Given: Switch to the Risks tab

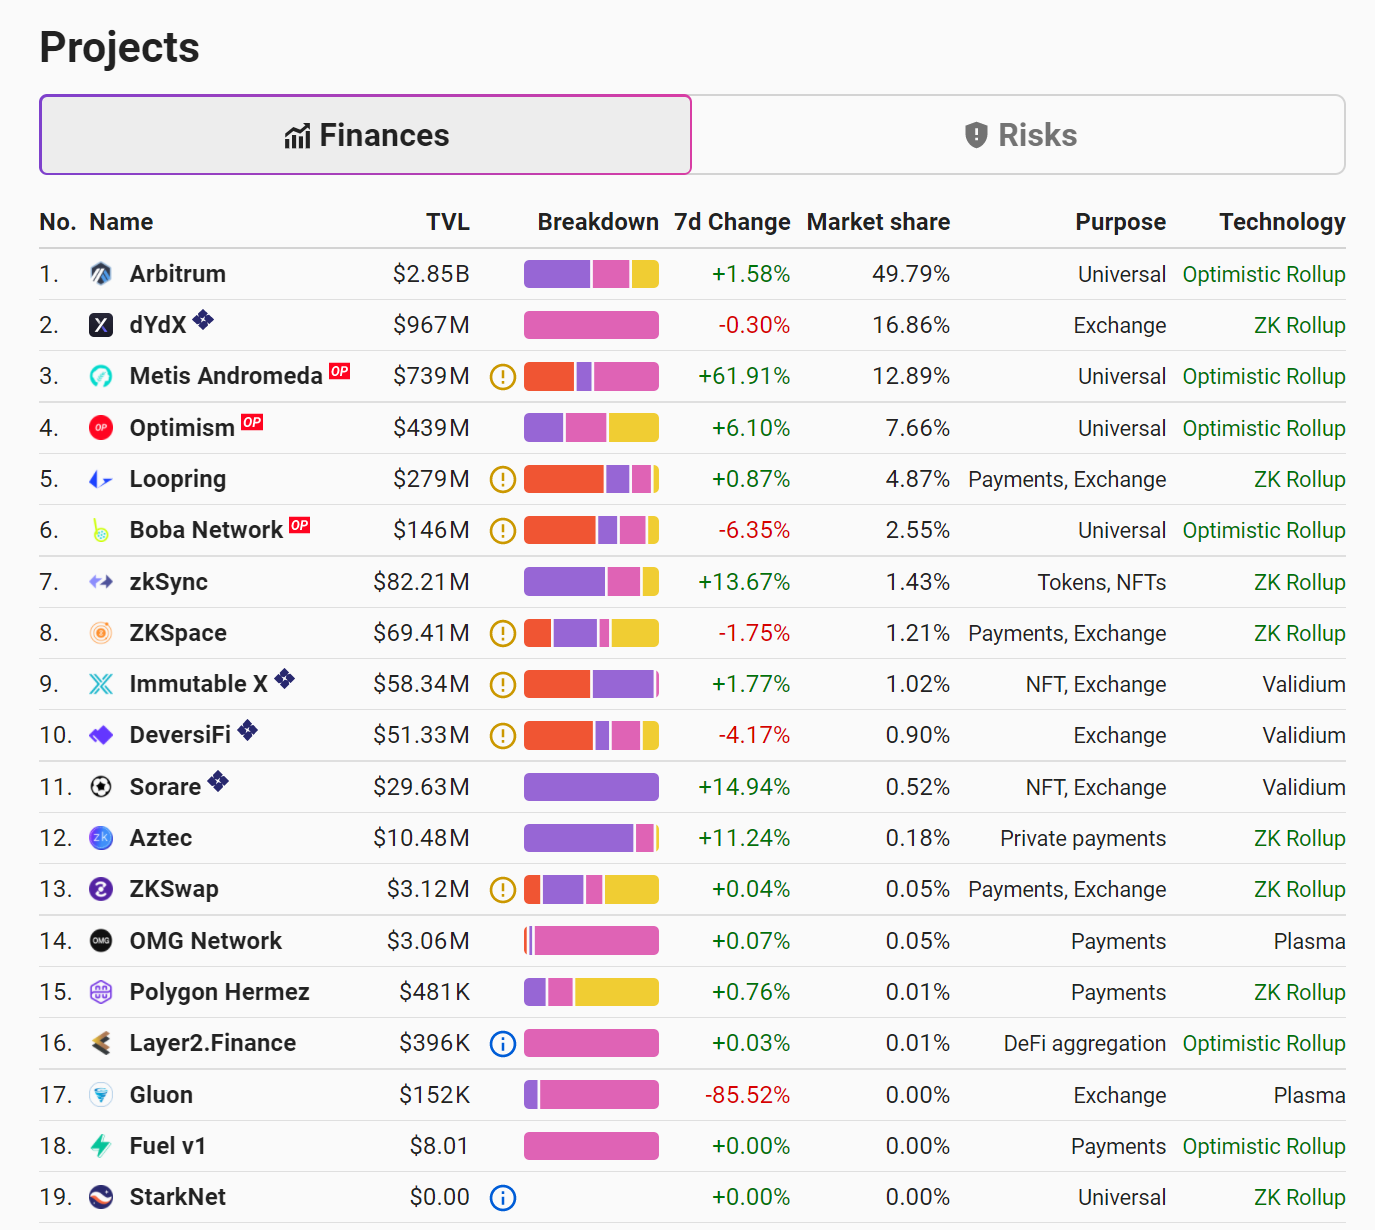Looking at the screenshot, I should [1018, 135].
